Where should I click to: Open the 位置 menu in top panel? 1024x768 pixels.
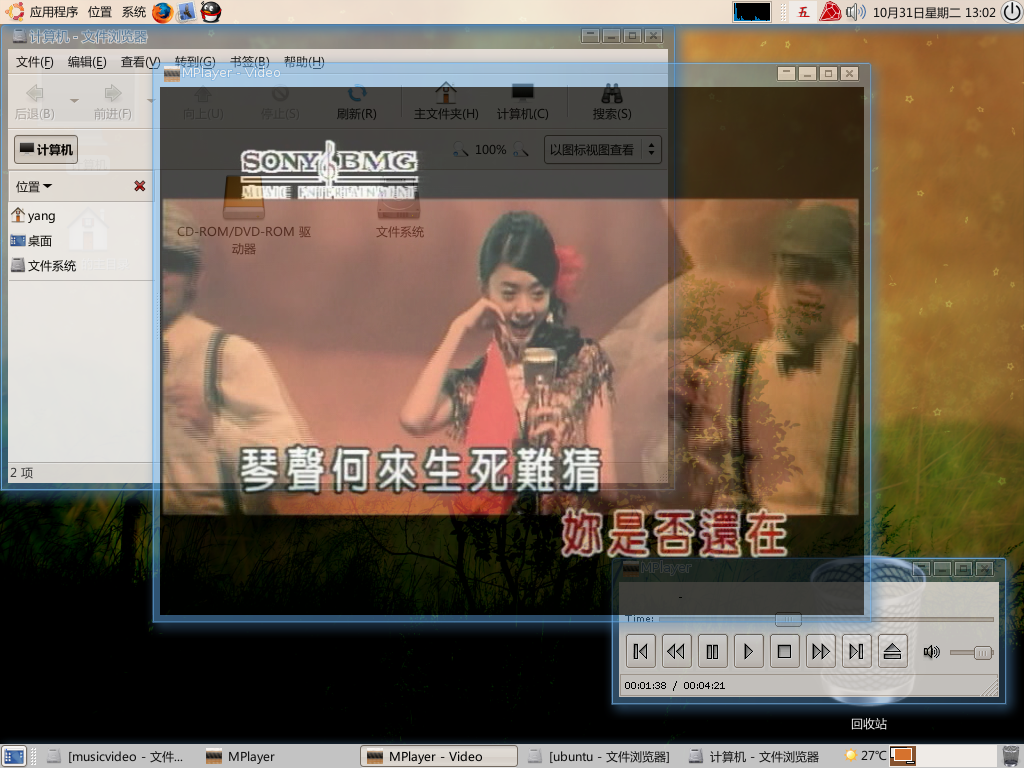point(100,12)
